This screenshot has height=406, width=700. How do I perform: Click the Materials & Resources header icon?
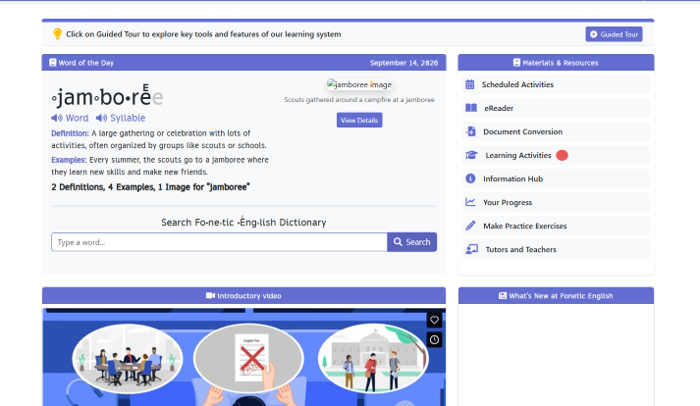tap(517, 63)
